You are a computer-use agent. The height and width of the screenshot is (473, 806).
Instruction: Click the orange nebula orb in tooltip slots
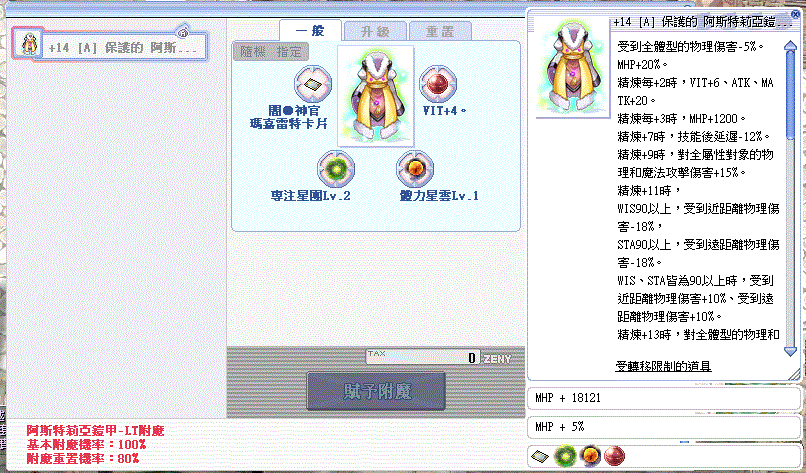(590, 456)
